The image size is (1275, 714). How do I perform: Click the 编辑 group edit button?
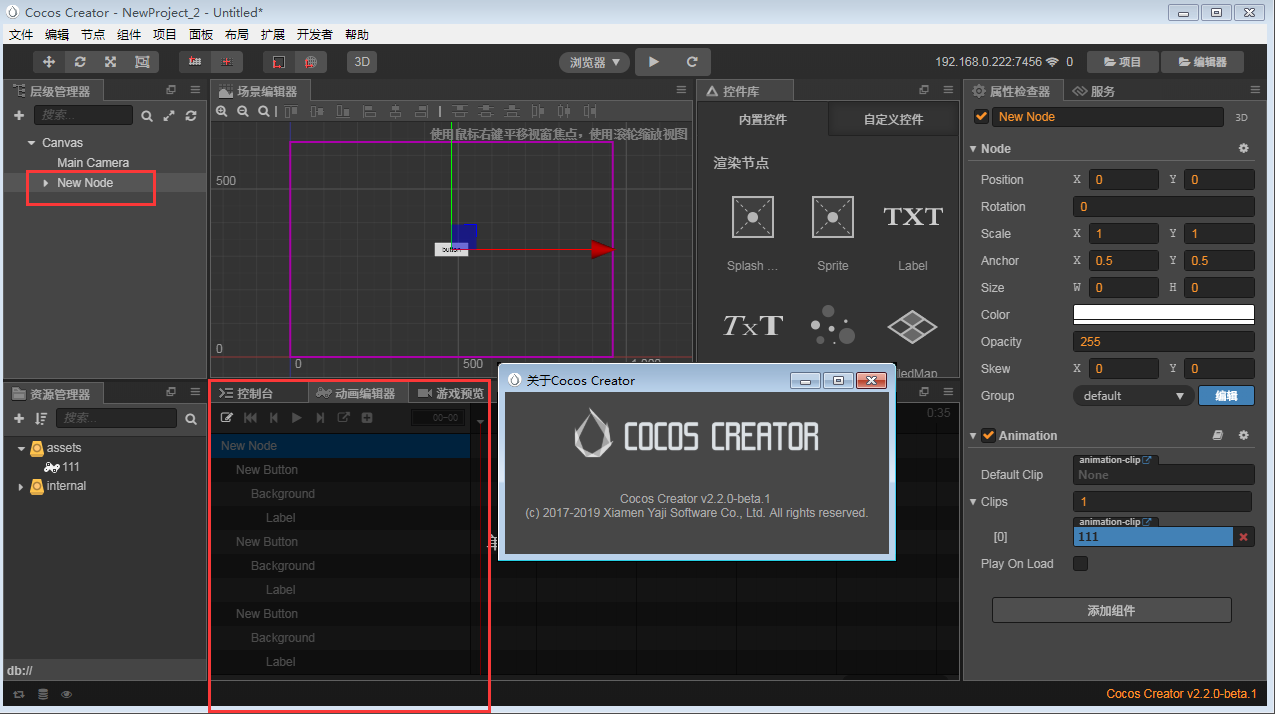point(1226,395)
